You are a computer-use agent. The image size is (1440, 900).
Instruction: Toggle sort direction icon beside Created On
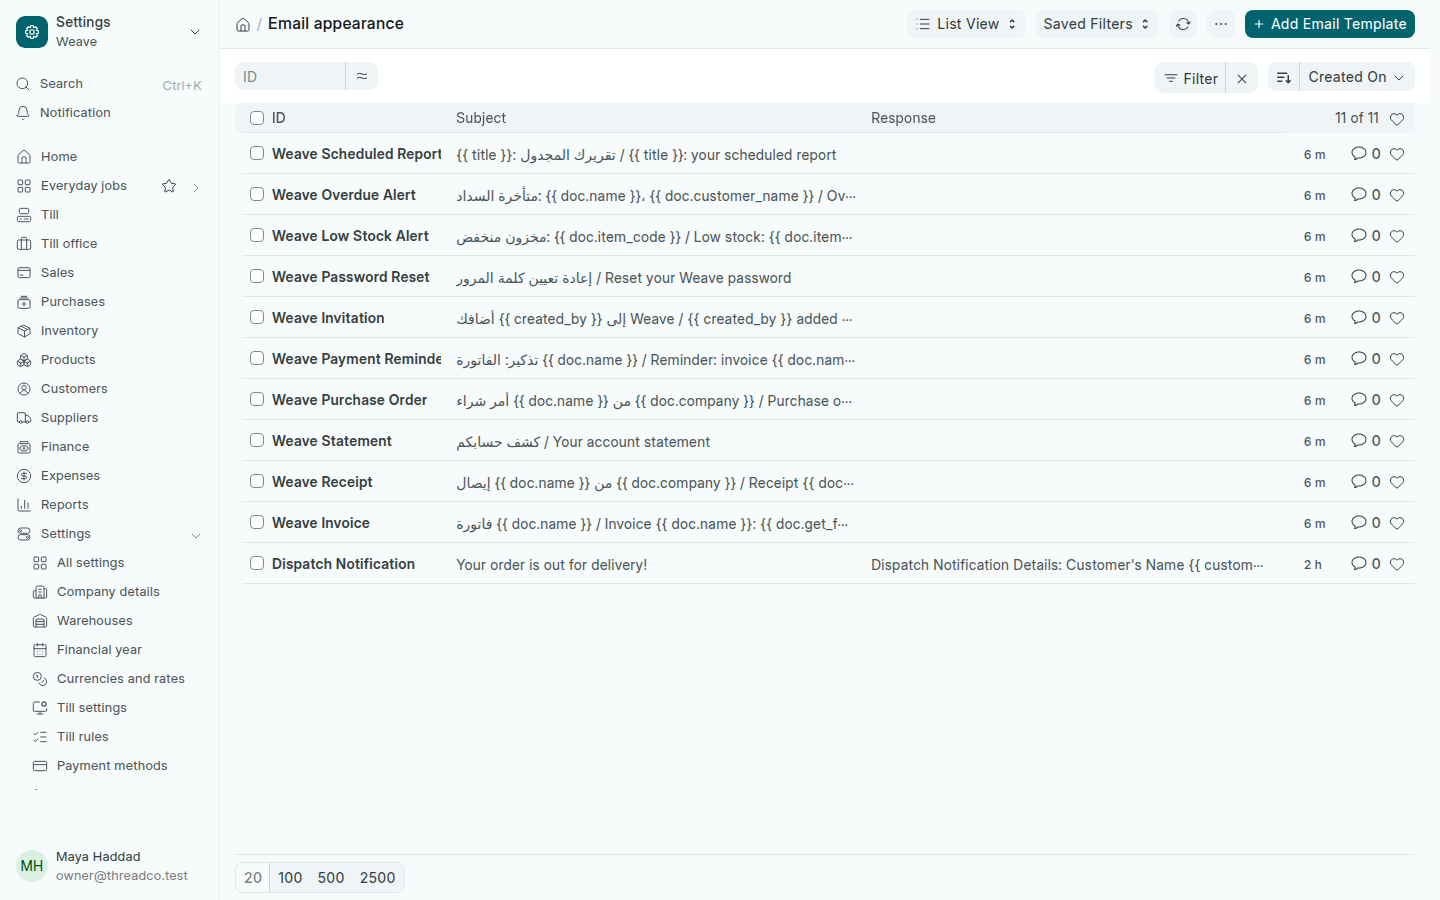click(1284, 78)
